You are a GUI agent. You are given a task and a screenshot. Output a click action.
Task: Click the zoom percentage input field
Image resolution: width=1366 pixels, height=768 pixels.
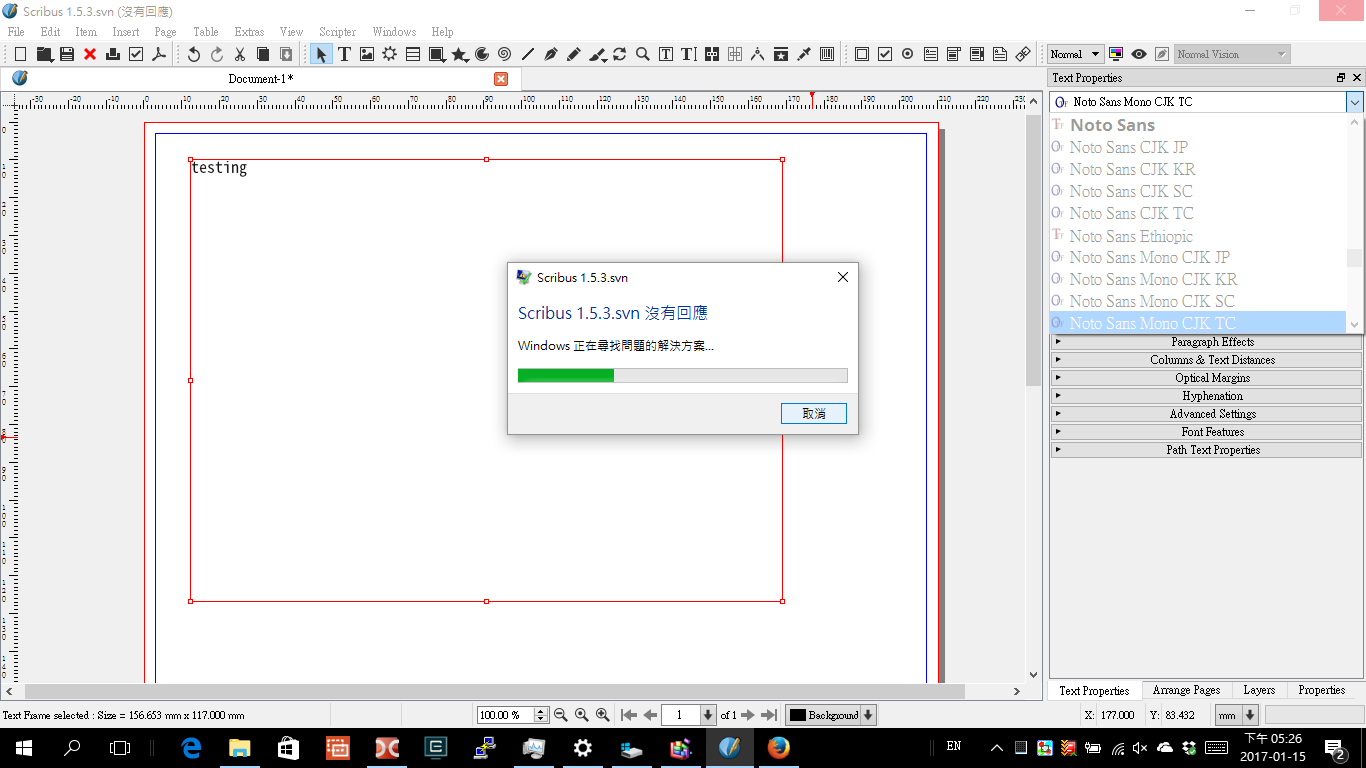[x=505, y=715]
